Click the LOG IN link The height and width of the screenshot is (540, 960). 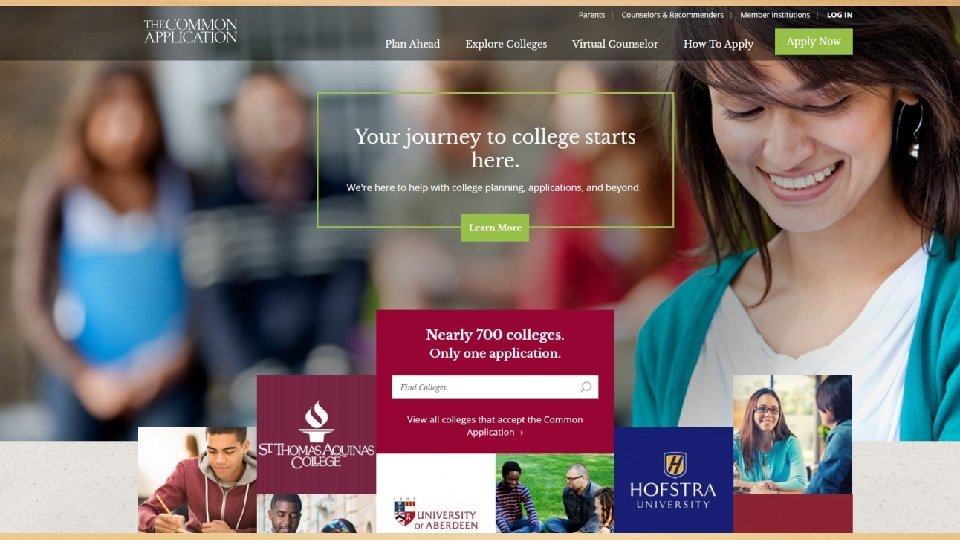coord(839,15)
